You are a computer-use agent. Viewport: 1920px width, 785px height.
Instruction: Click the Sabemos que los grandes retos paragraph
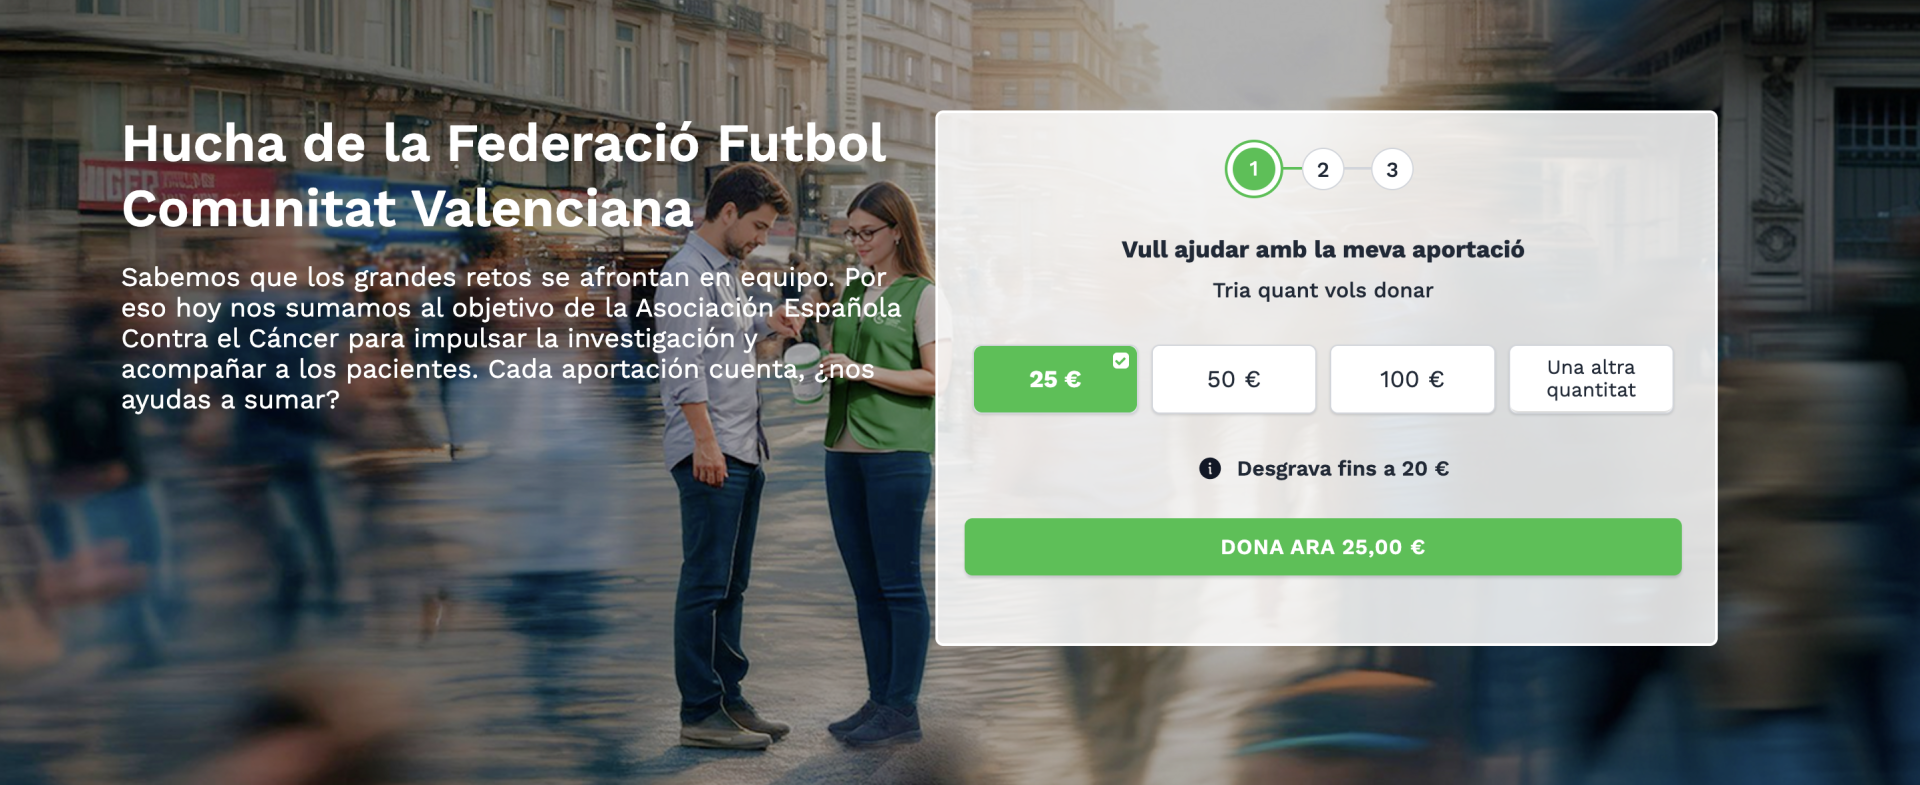[511, 338]
